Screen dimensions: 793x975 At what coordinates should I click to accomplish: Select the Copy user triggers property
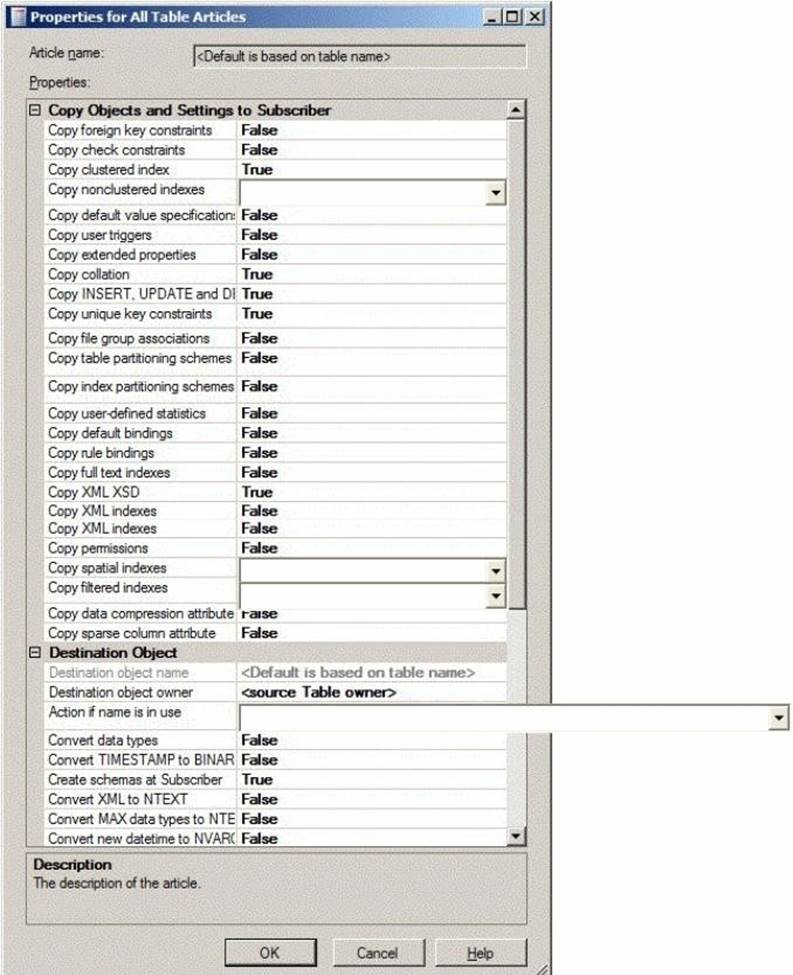(100, 235)
